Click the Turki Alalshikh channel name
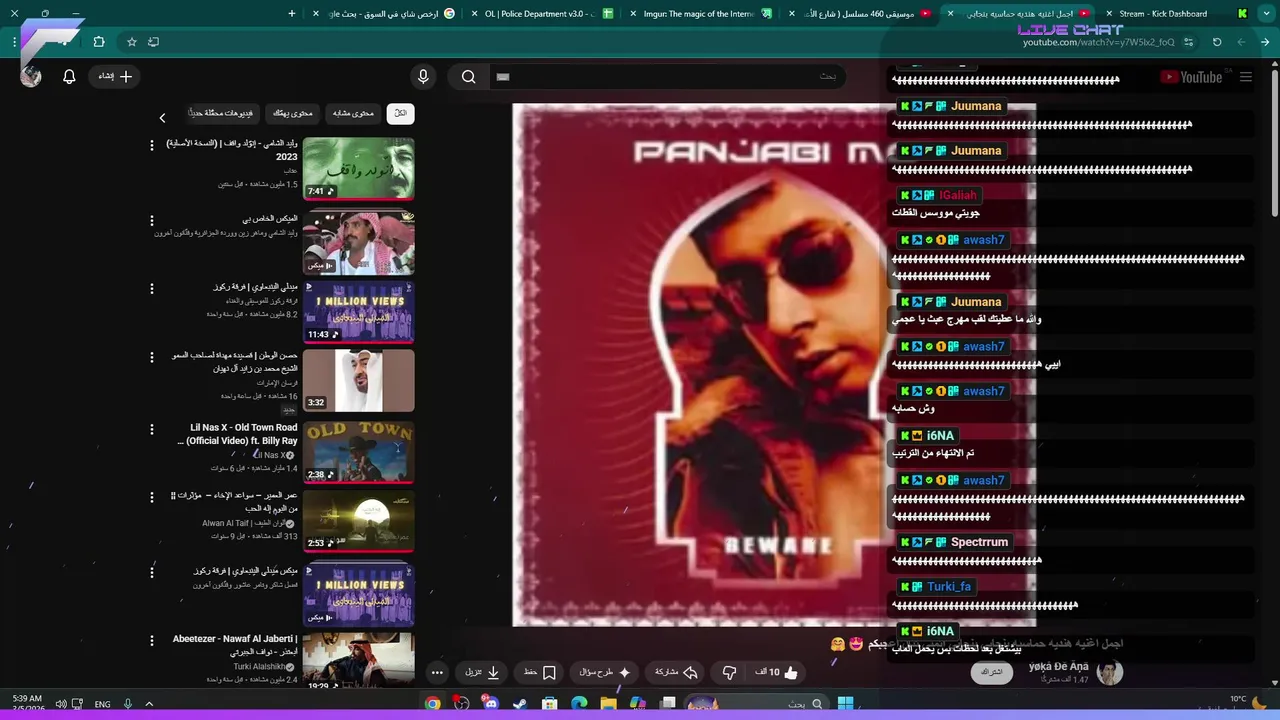This screenshot has height=720, width=1280. [x=261, y=667]
